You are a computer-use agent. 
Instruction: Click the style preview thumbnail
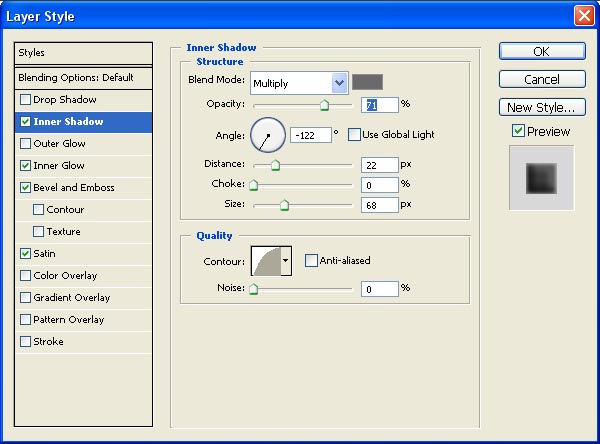541,178
